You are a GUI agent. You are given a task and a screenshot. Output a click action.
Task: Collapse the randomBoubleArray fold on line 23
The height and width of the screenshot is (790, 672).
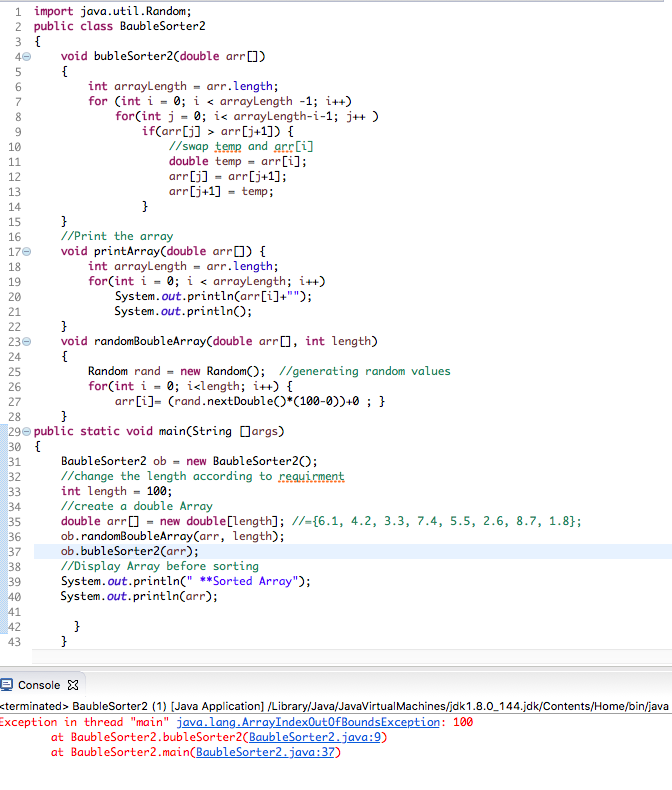pos(27,342)
